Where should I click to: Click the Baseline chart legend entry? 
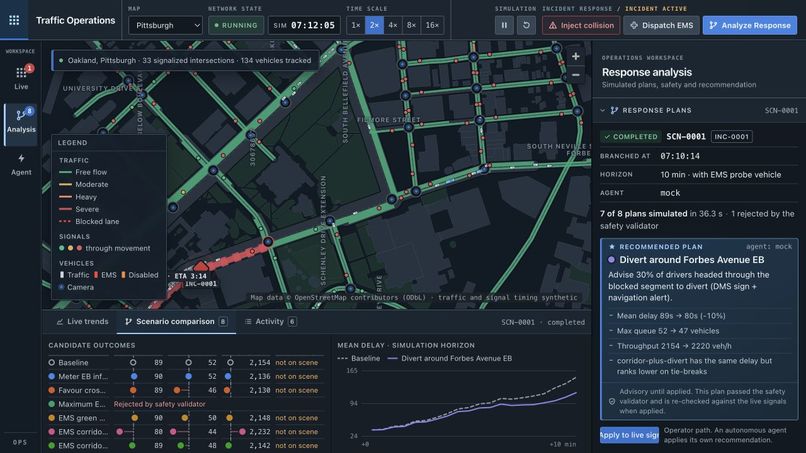coord(359,358)
